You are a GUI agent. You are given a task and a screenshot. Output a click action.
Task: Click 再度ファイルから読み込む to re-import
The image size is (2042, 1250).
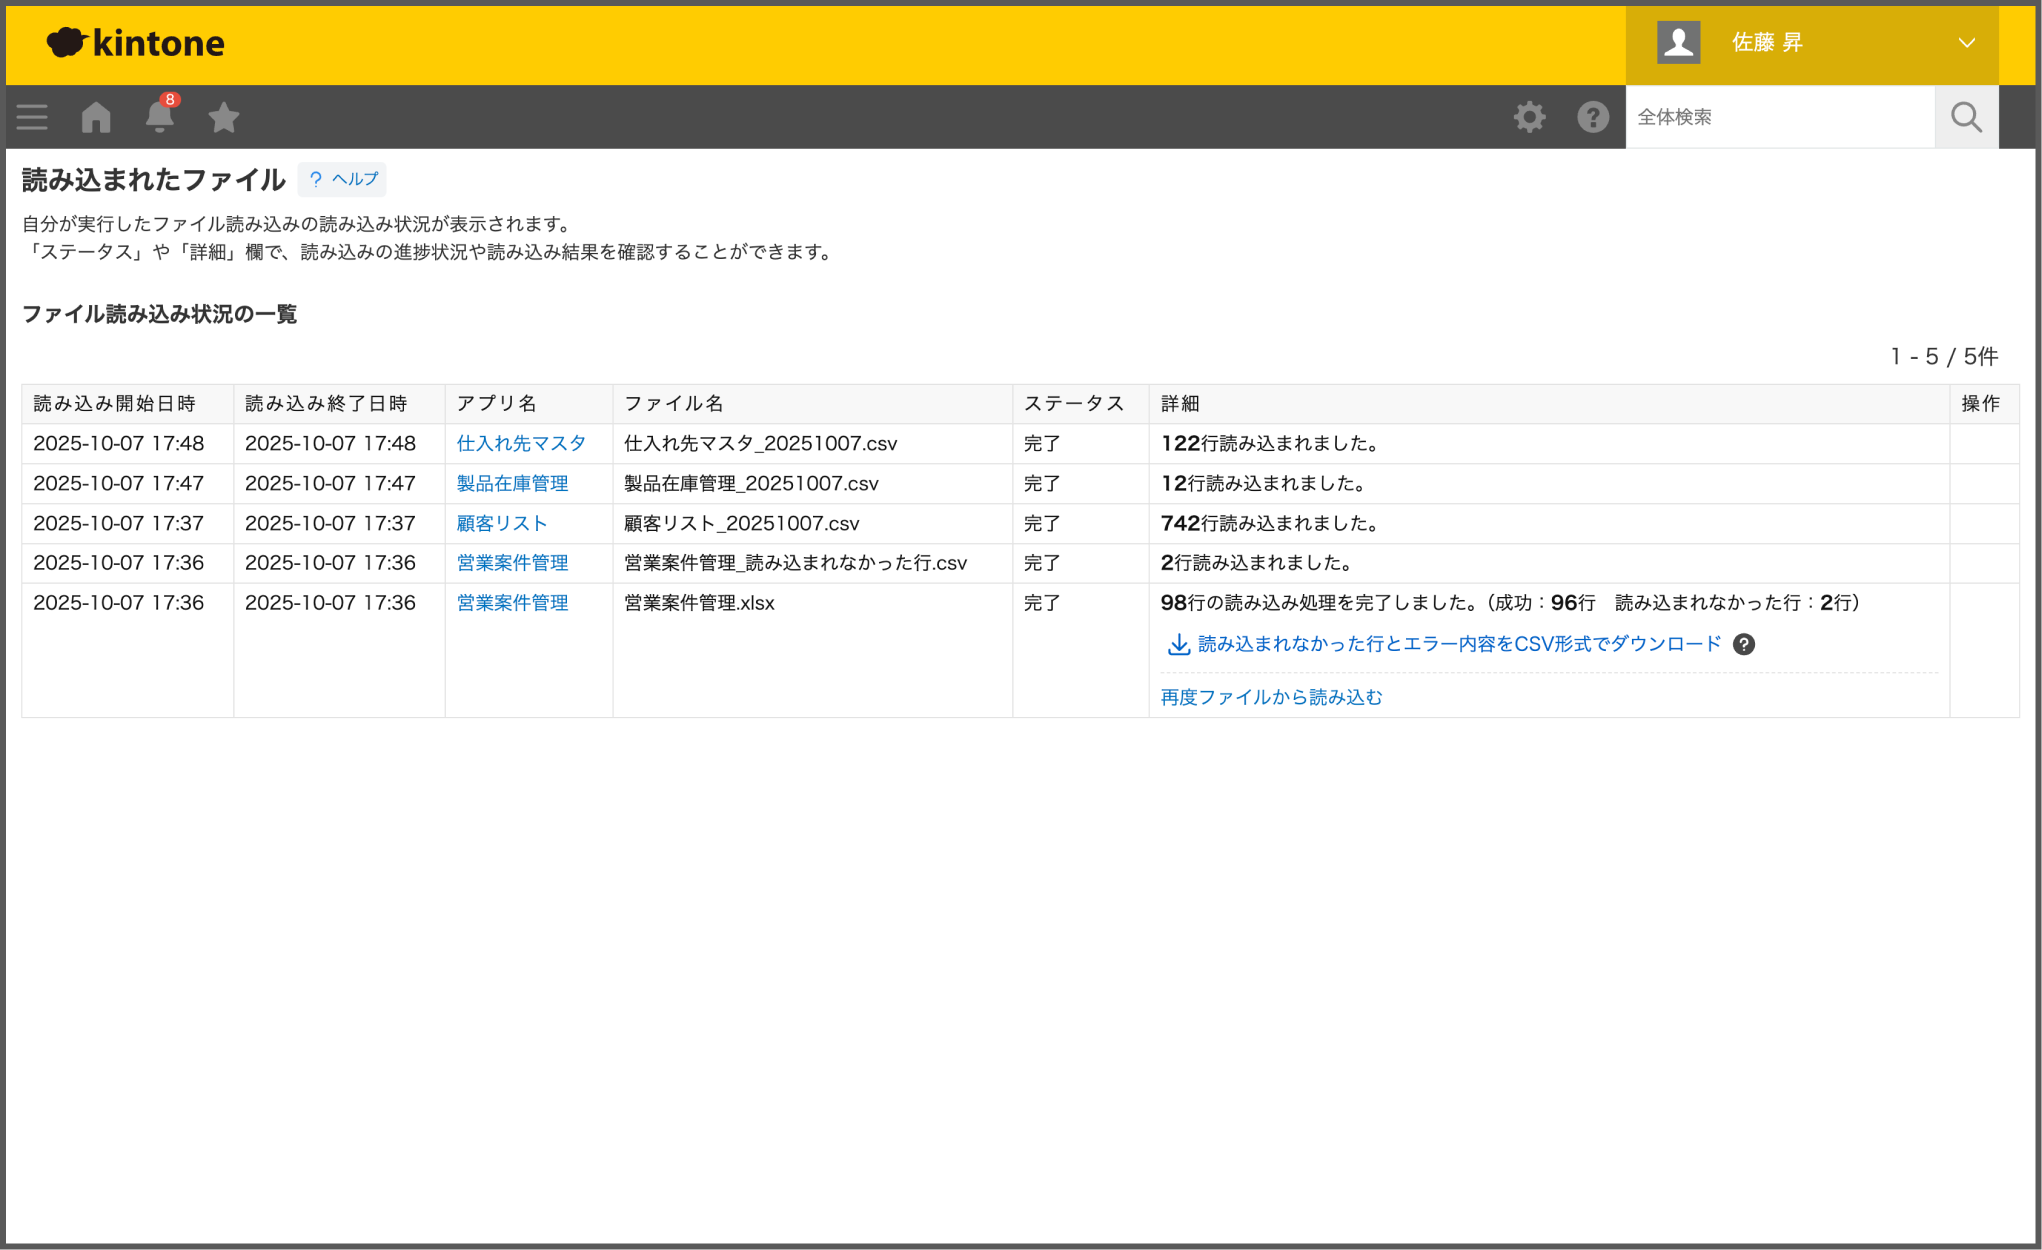click(1270, 697)
